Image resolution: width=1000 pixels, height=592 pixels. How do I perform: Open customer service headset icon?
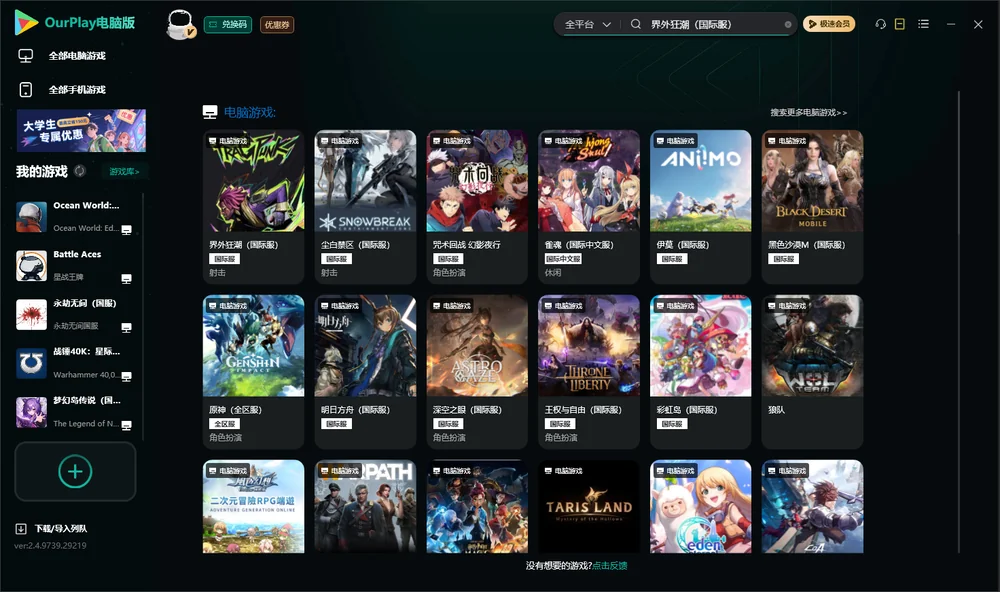click(880, 24)
